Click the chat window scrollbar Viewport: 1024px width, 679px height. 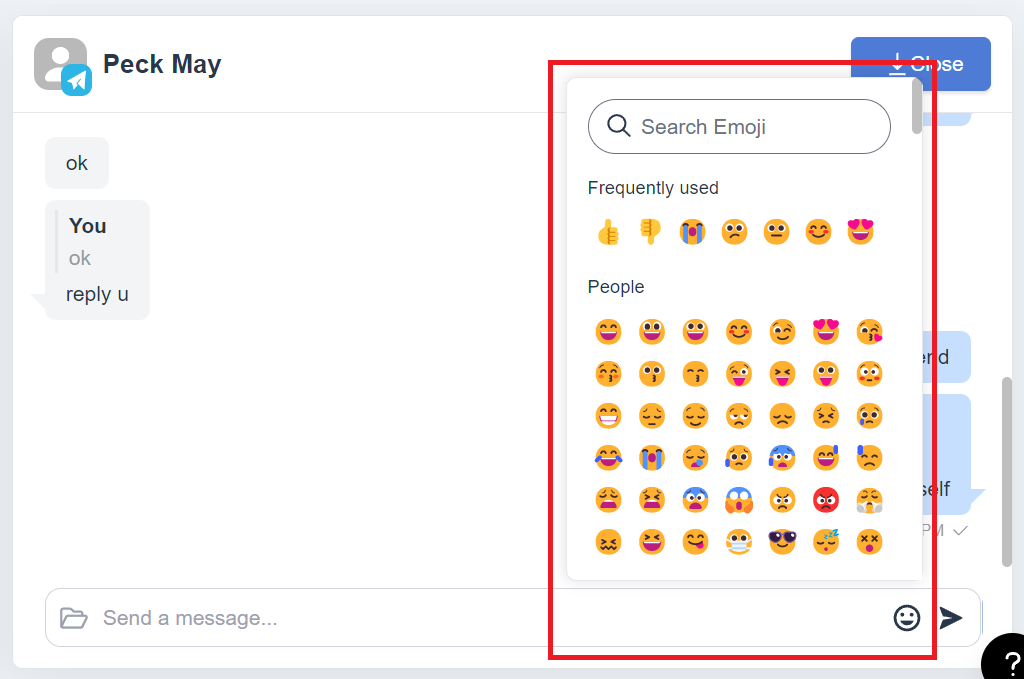click(x=1006, y=471)
